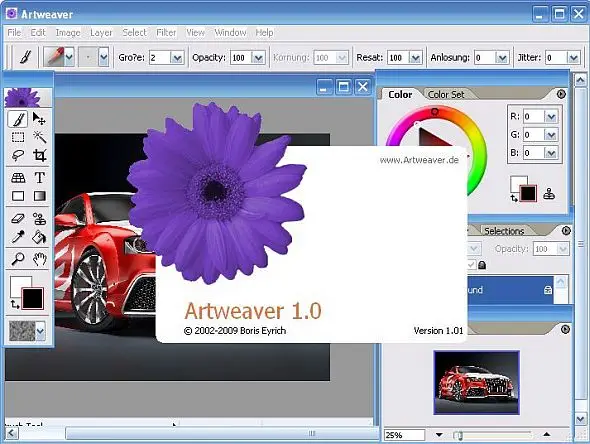Image resolution: width=590 pixels, height=444 pixels.
Task: Pick the Paint Bucket fill tool
Action: (x=40, y=237)
